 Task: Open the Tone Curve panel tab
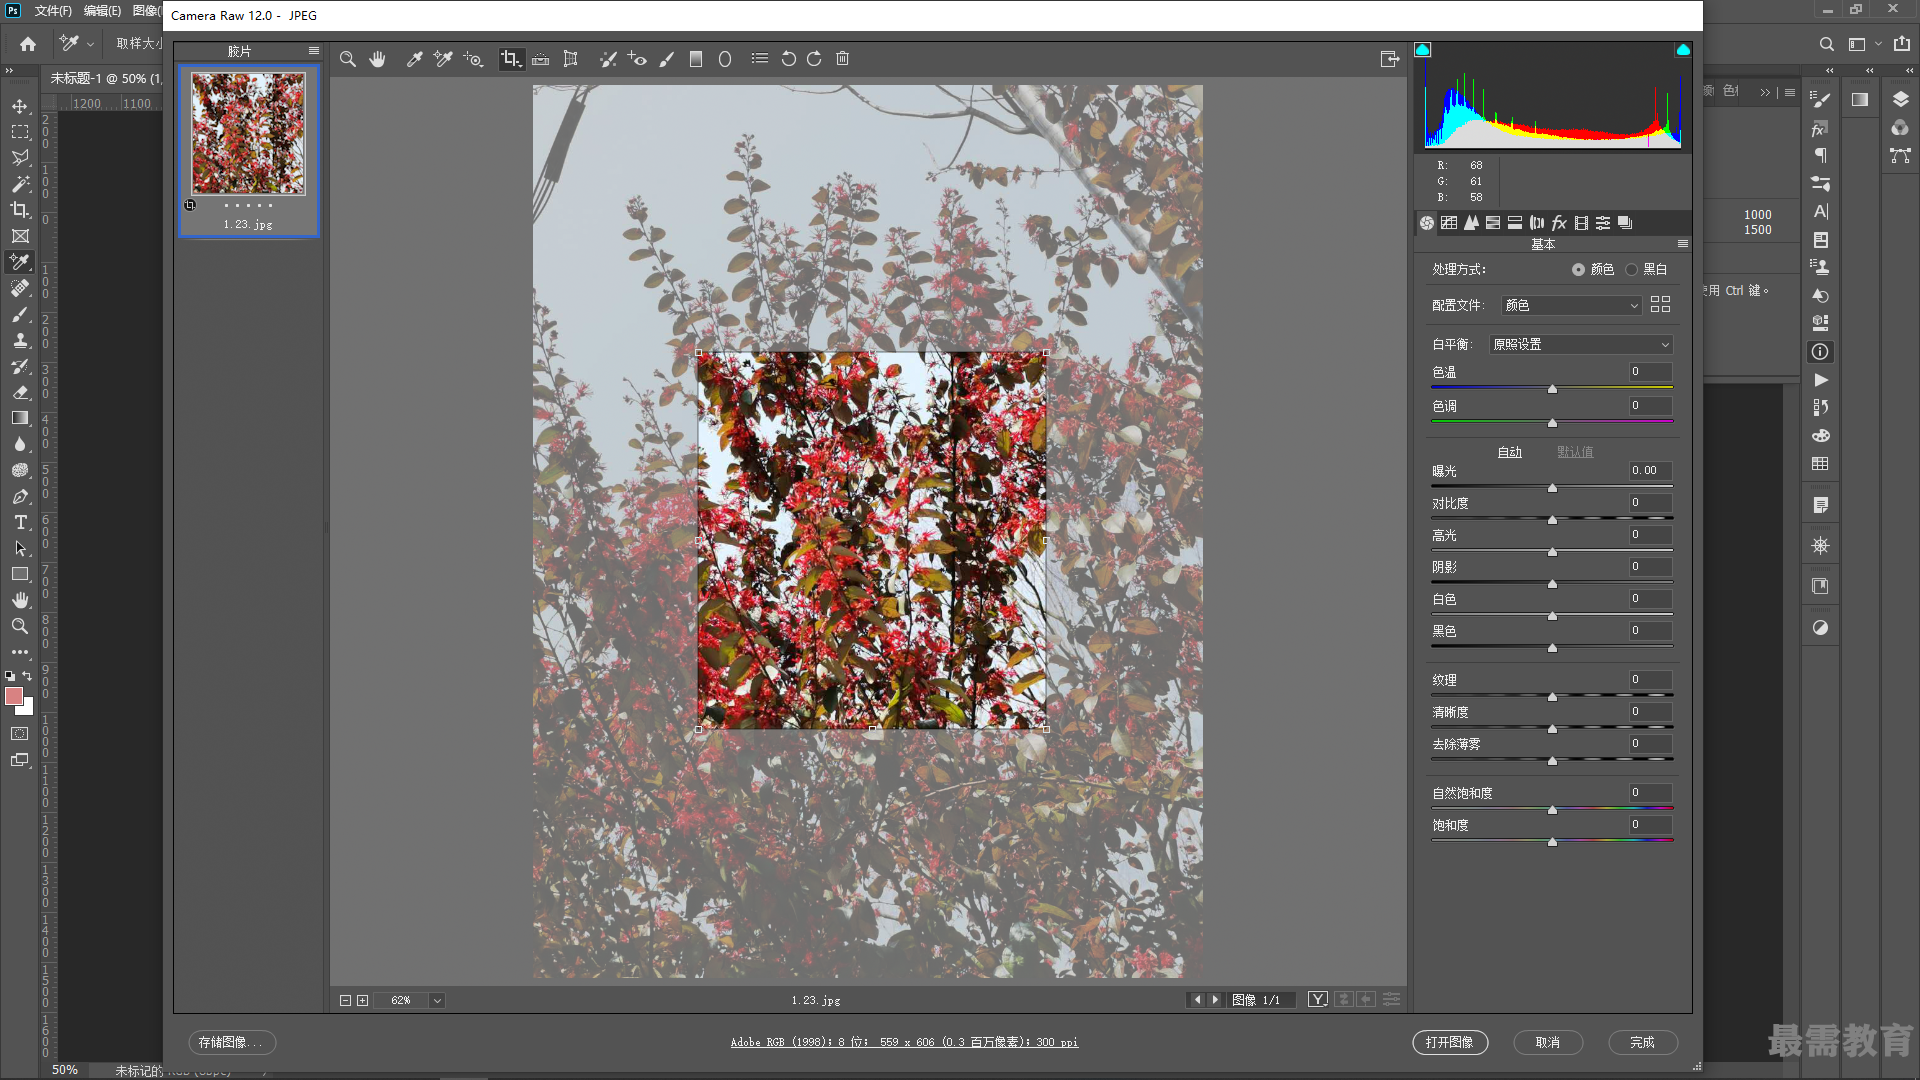click(1449, 223)
